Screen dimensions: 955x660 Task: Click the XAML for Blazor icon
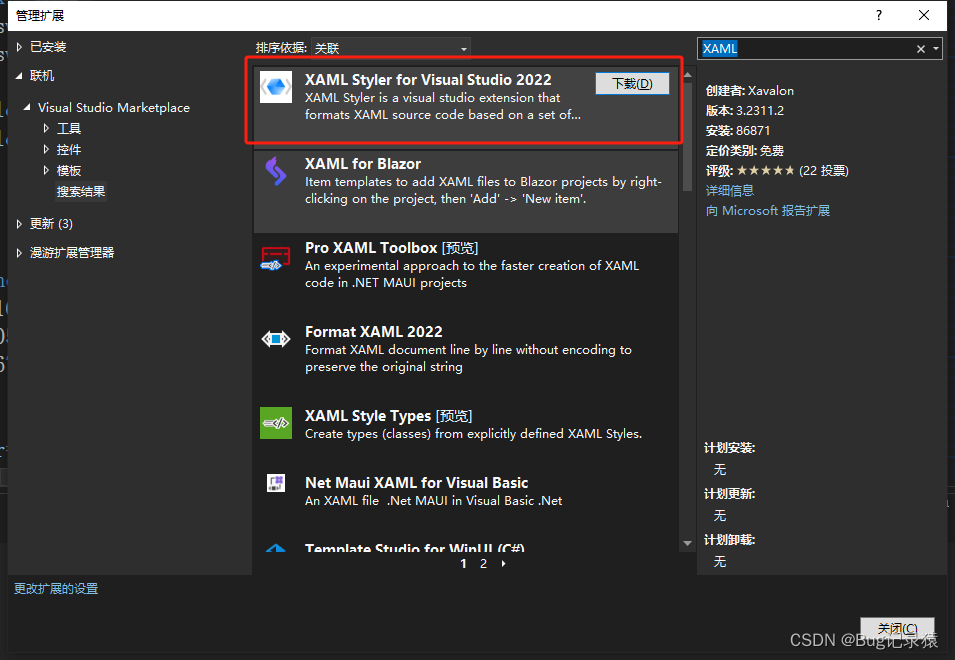tap(276, 171)
